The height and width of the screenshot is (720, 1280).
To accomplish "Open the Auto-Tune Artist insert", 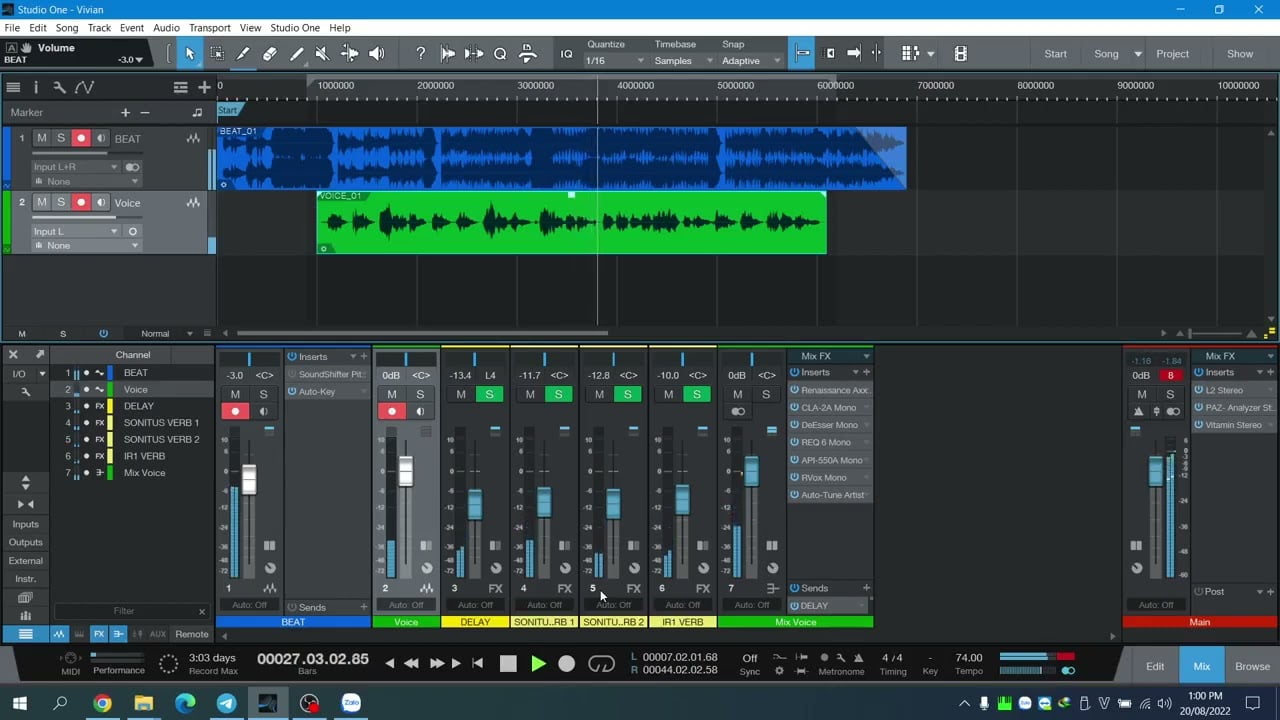I will [x=830, y=495].
